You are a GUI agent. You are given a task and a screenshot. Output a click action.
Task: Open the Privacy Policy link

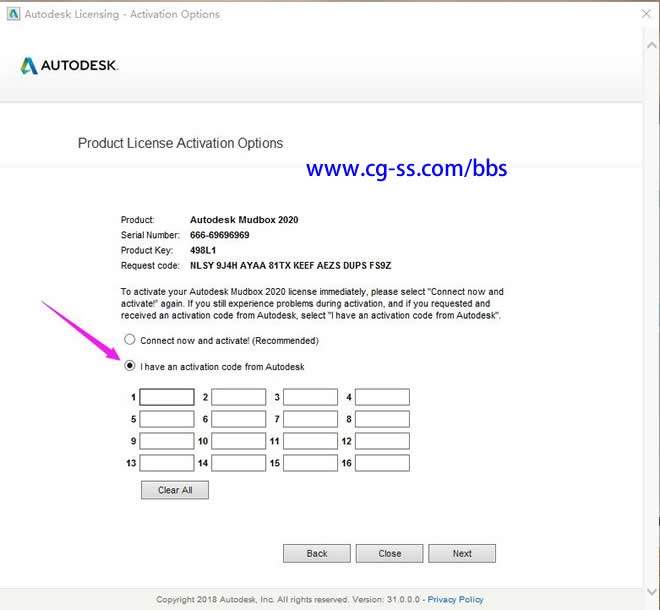(455, 599)
